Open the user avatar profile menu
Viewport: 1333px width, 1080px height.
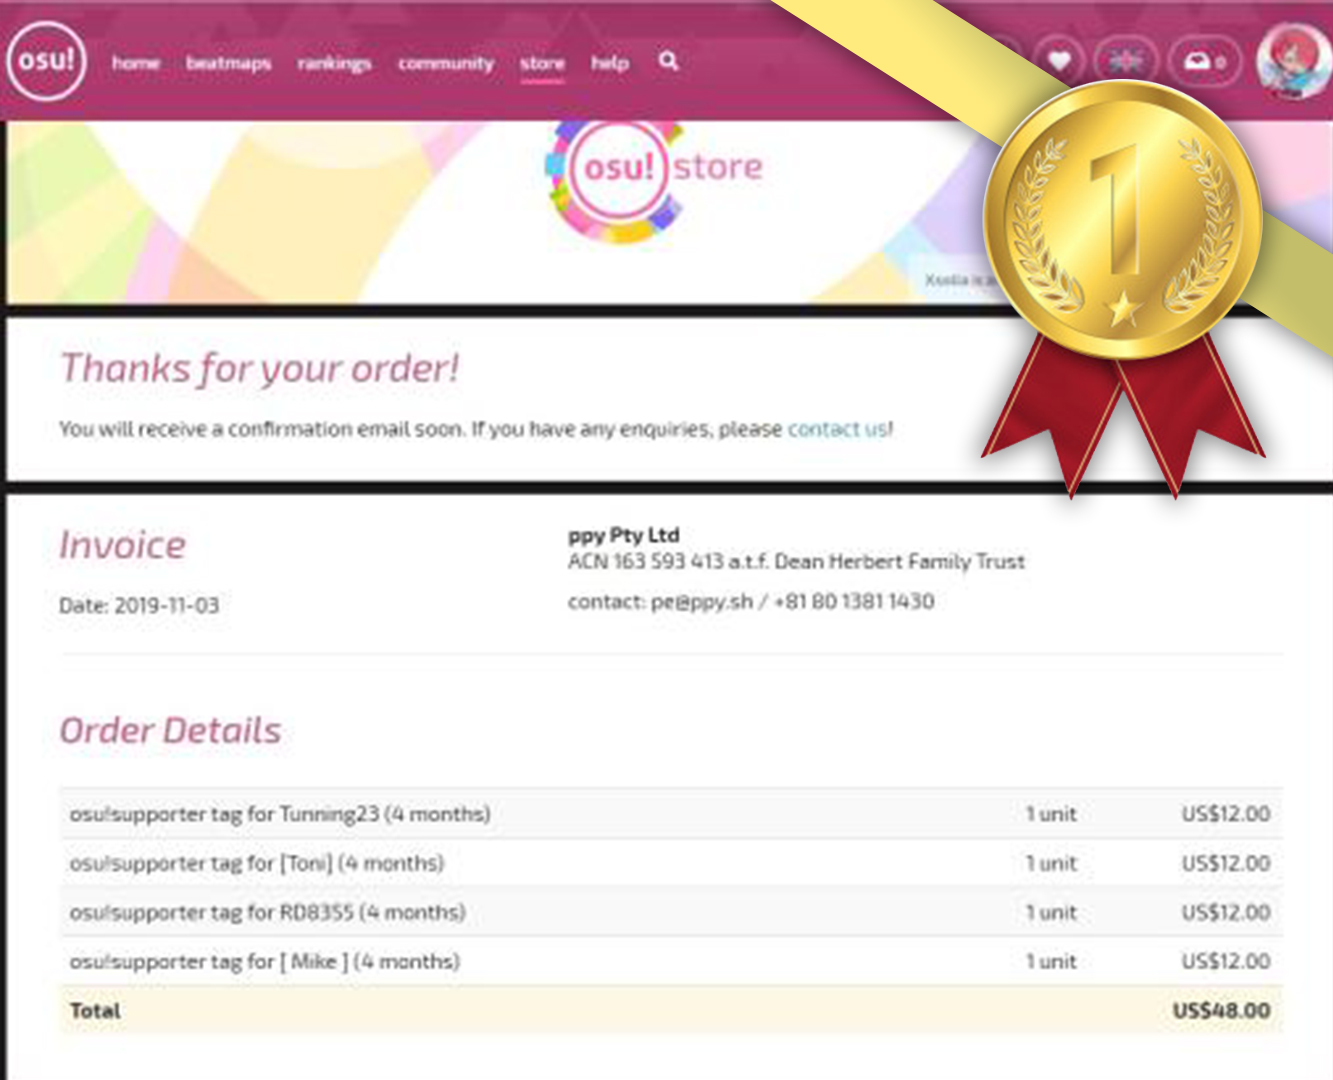(x=1293, y=60)
